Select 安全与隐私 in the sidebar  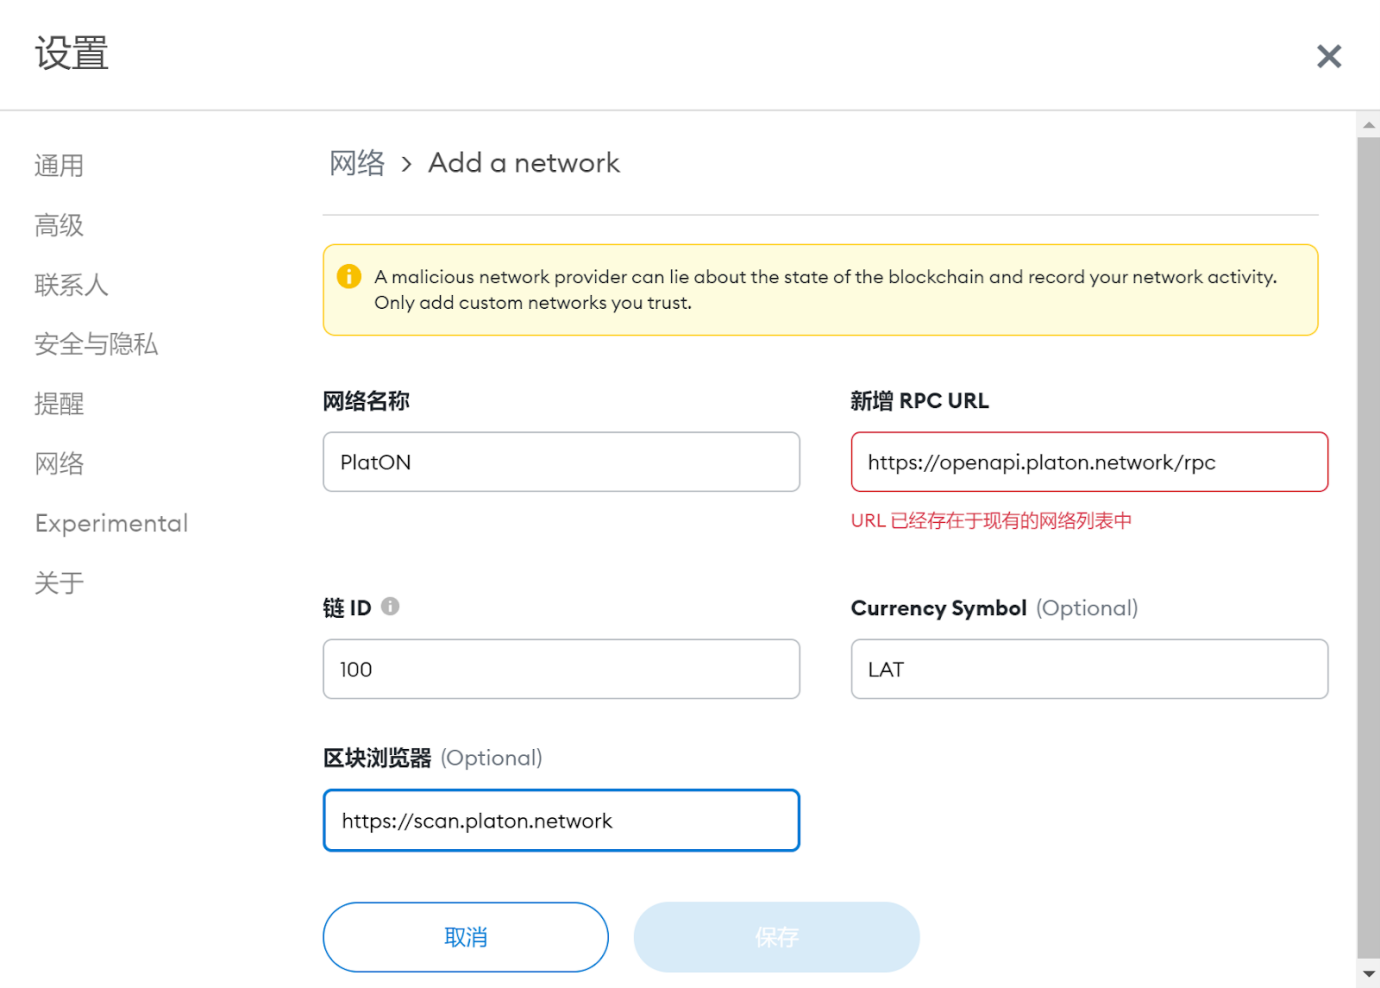pos(96,344)
